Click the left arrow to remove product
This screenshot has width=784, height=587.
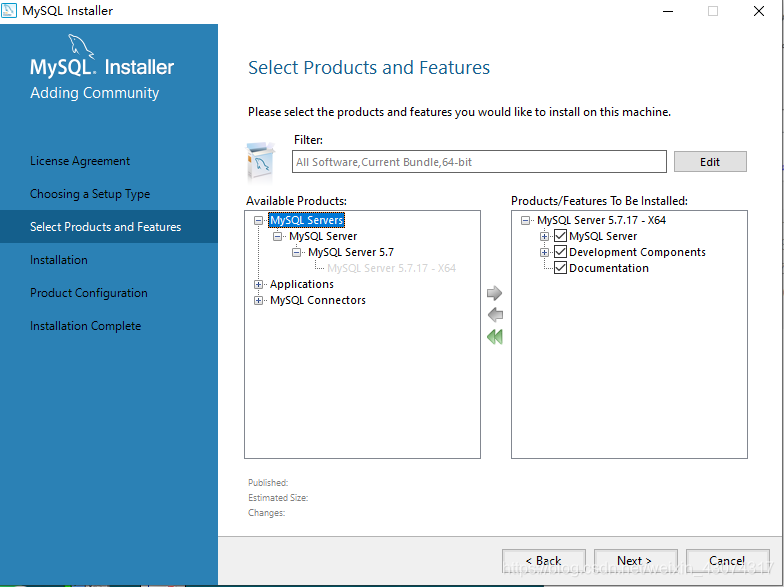[x=495, y=314]
